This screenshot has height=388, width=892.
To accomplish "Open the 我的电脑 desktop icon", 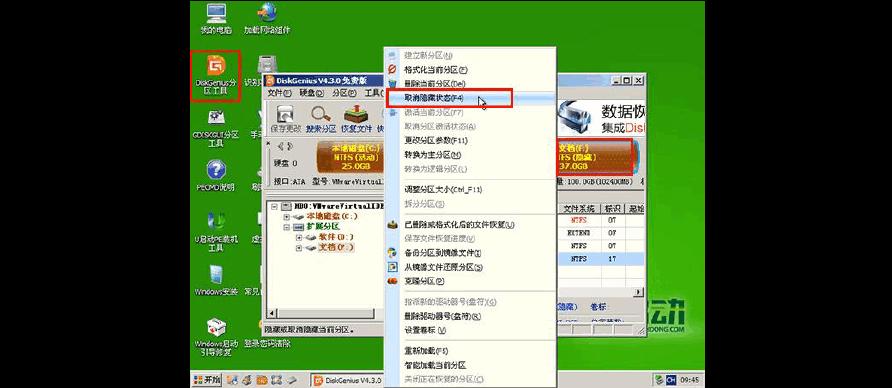I will (x=216, y=19).
